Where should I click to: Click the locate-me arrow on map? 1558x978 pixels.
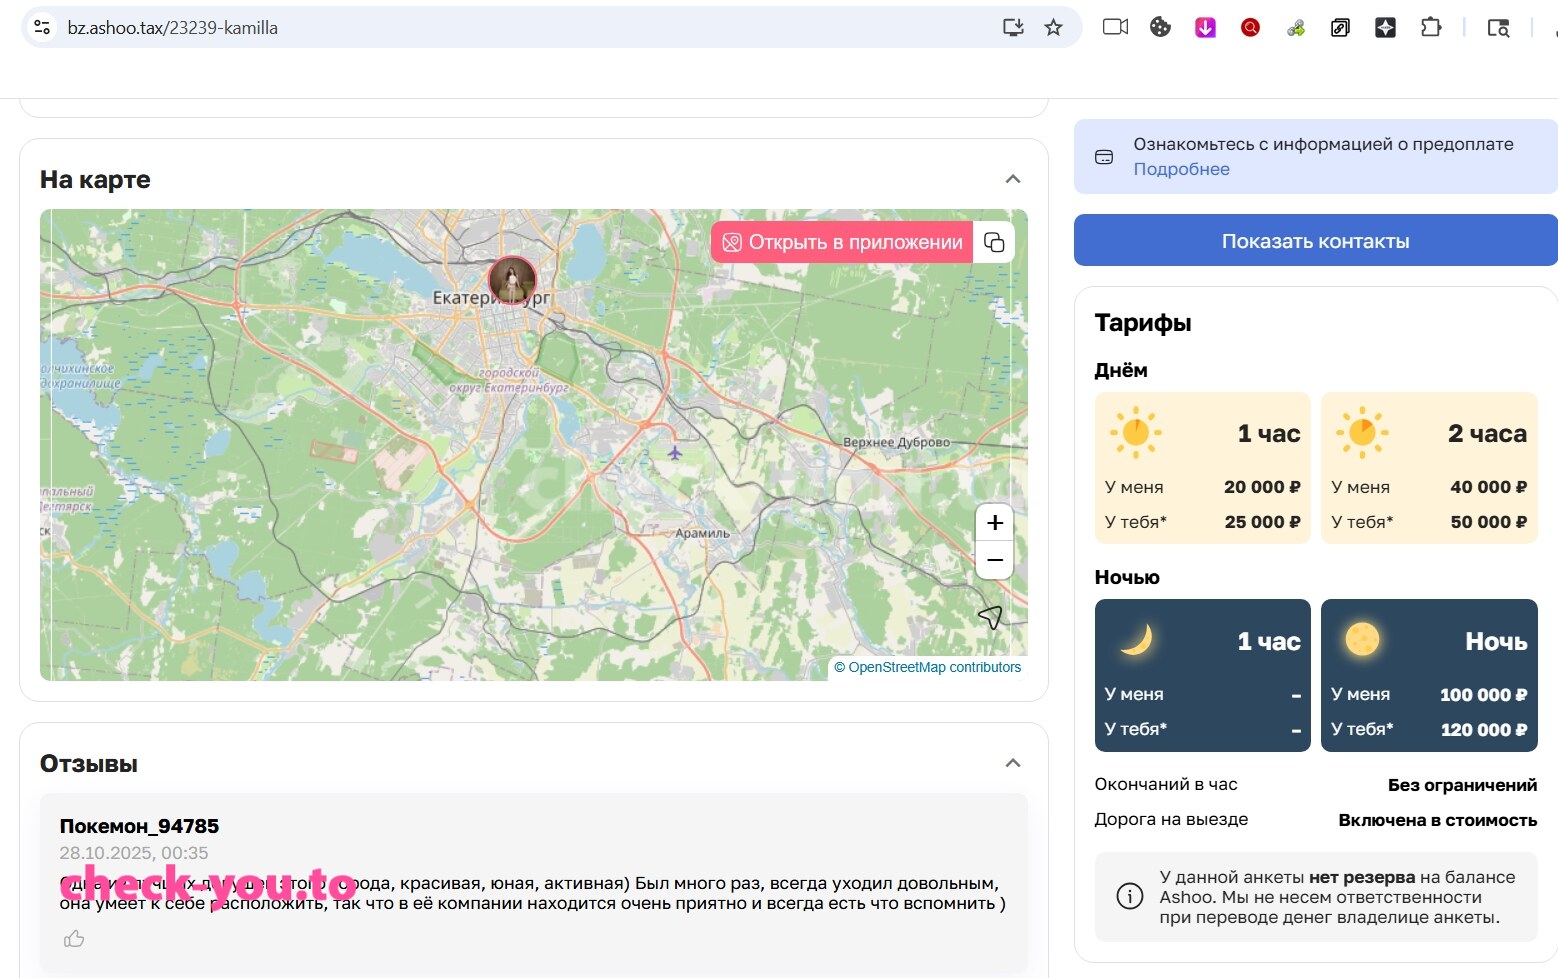990,617
